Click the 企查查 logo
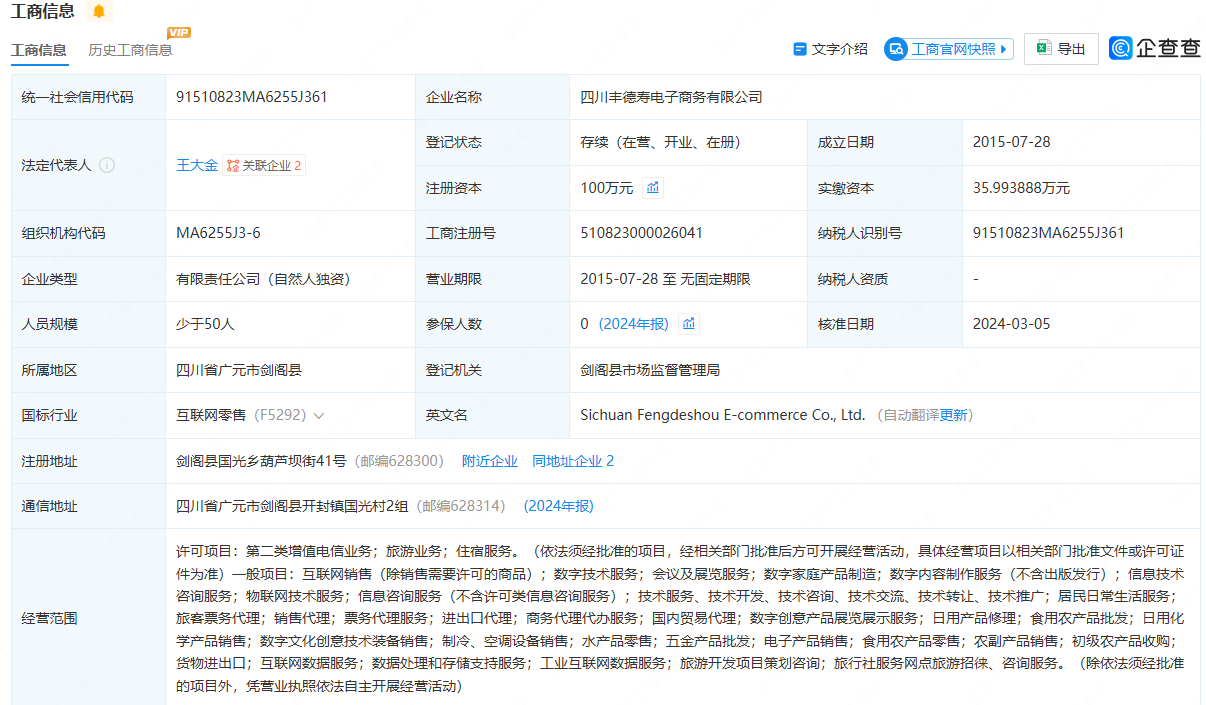This screenshot has height=705, width=1206. click(1155, 49)
